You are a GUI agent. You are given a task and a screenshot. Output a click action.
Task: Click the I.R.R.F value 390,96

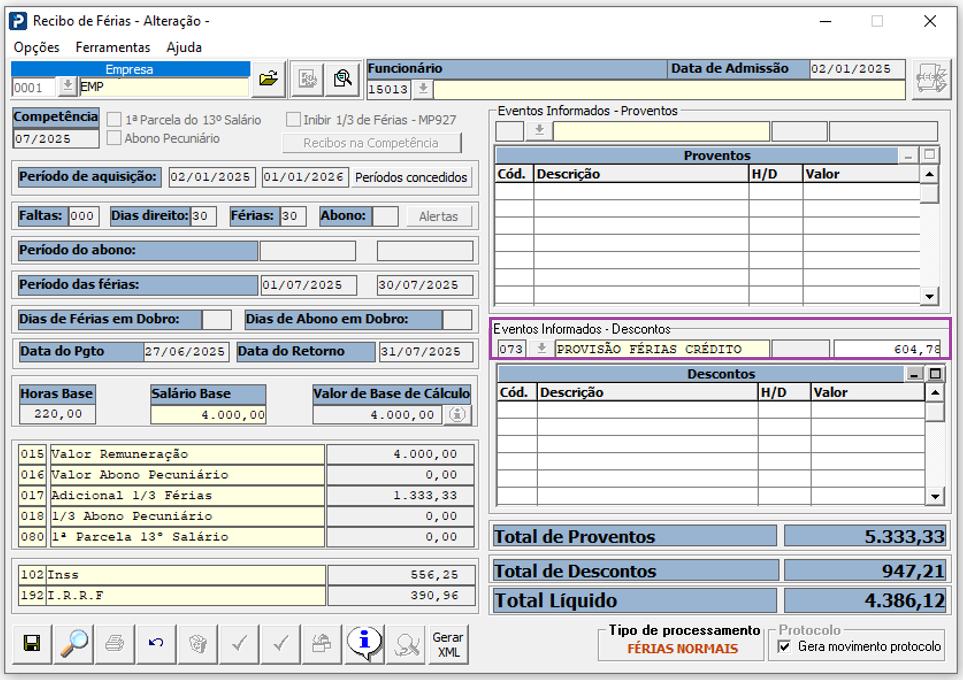click(402, 595)
